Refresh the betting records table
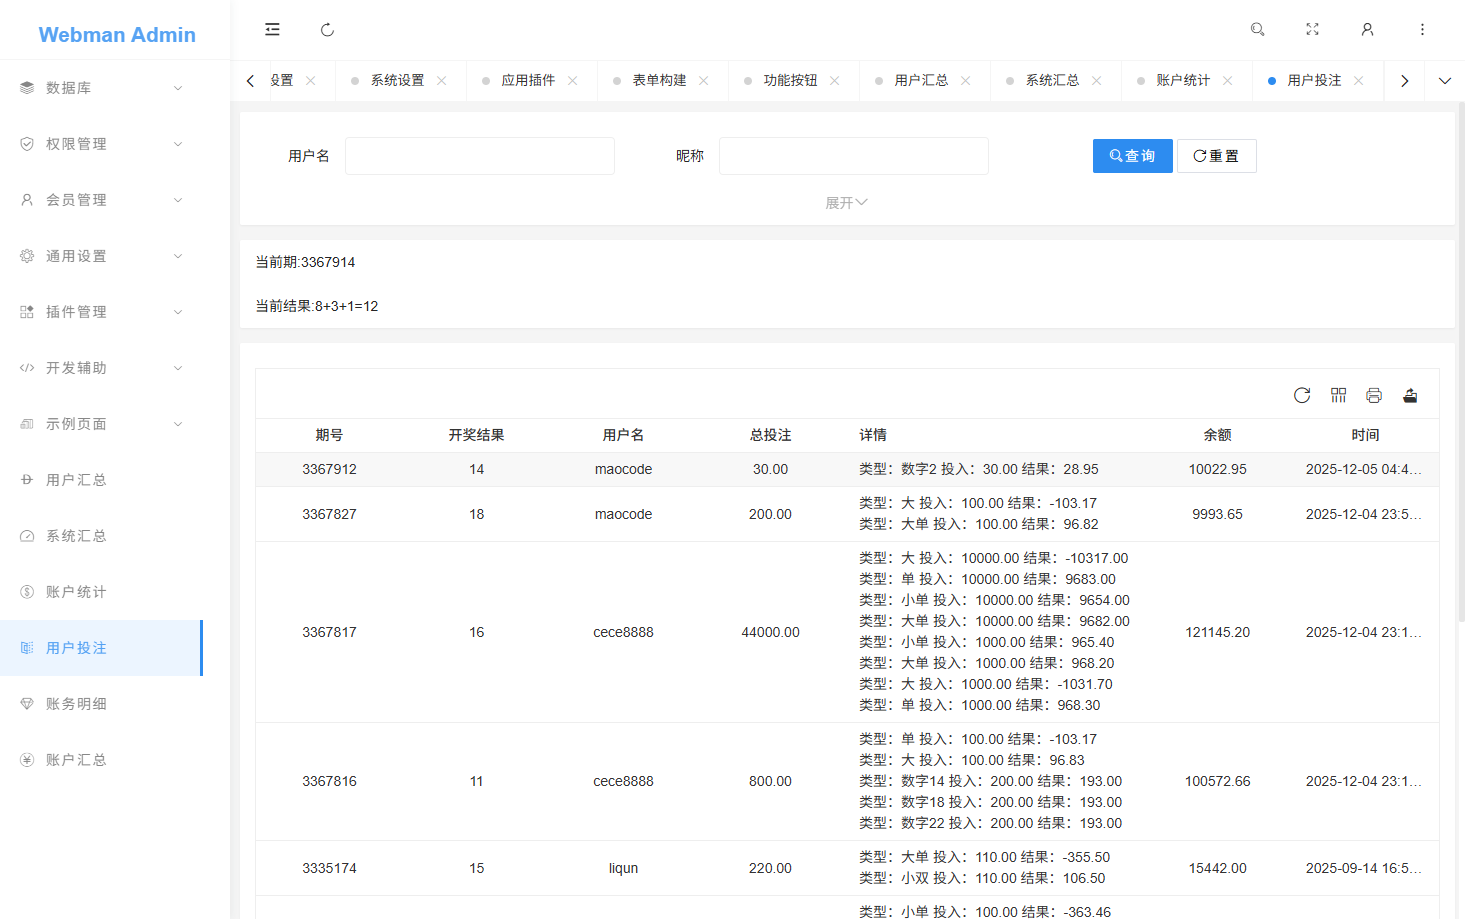 pyautogui.click(x=1301, y=395)
